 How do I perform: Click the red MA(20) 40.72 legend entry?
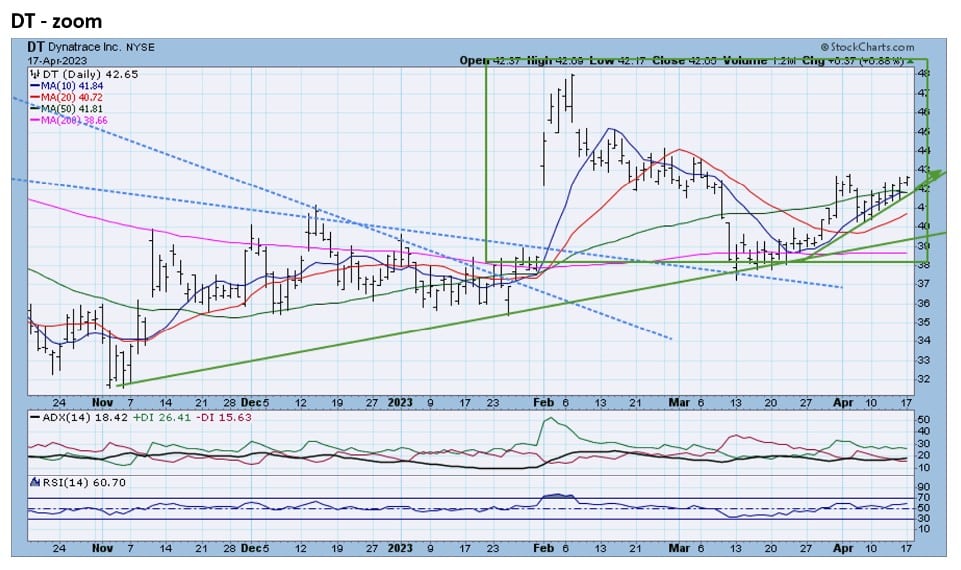coord(67,97)
